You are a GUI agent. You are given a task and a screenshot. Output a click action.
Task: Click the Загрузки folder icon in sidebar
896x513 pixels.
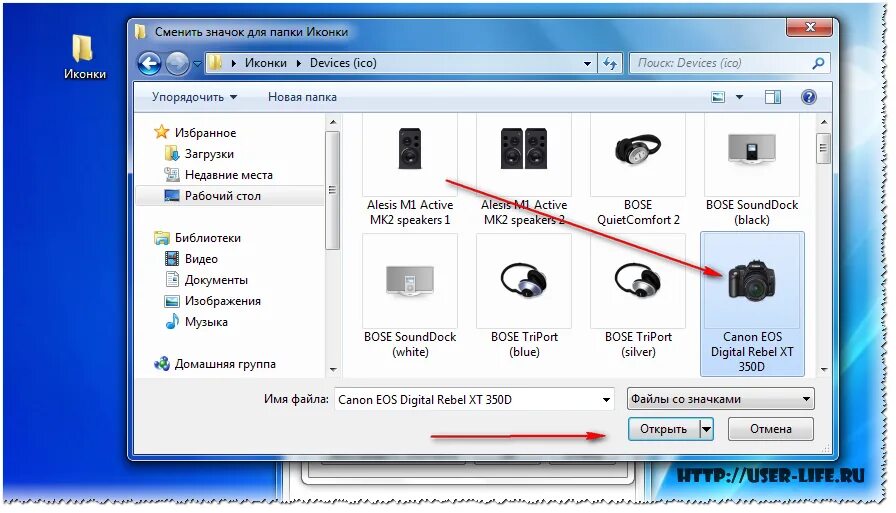coord(171,153)
